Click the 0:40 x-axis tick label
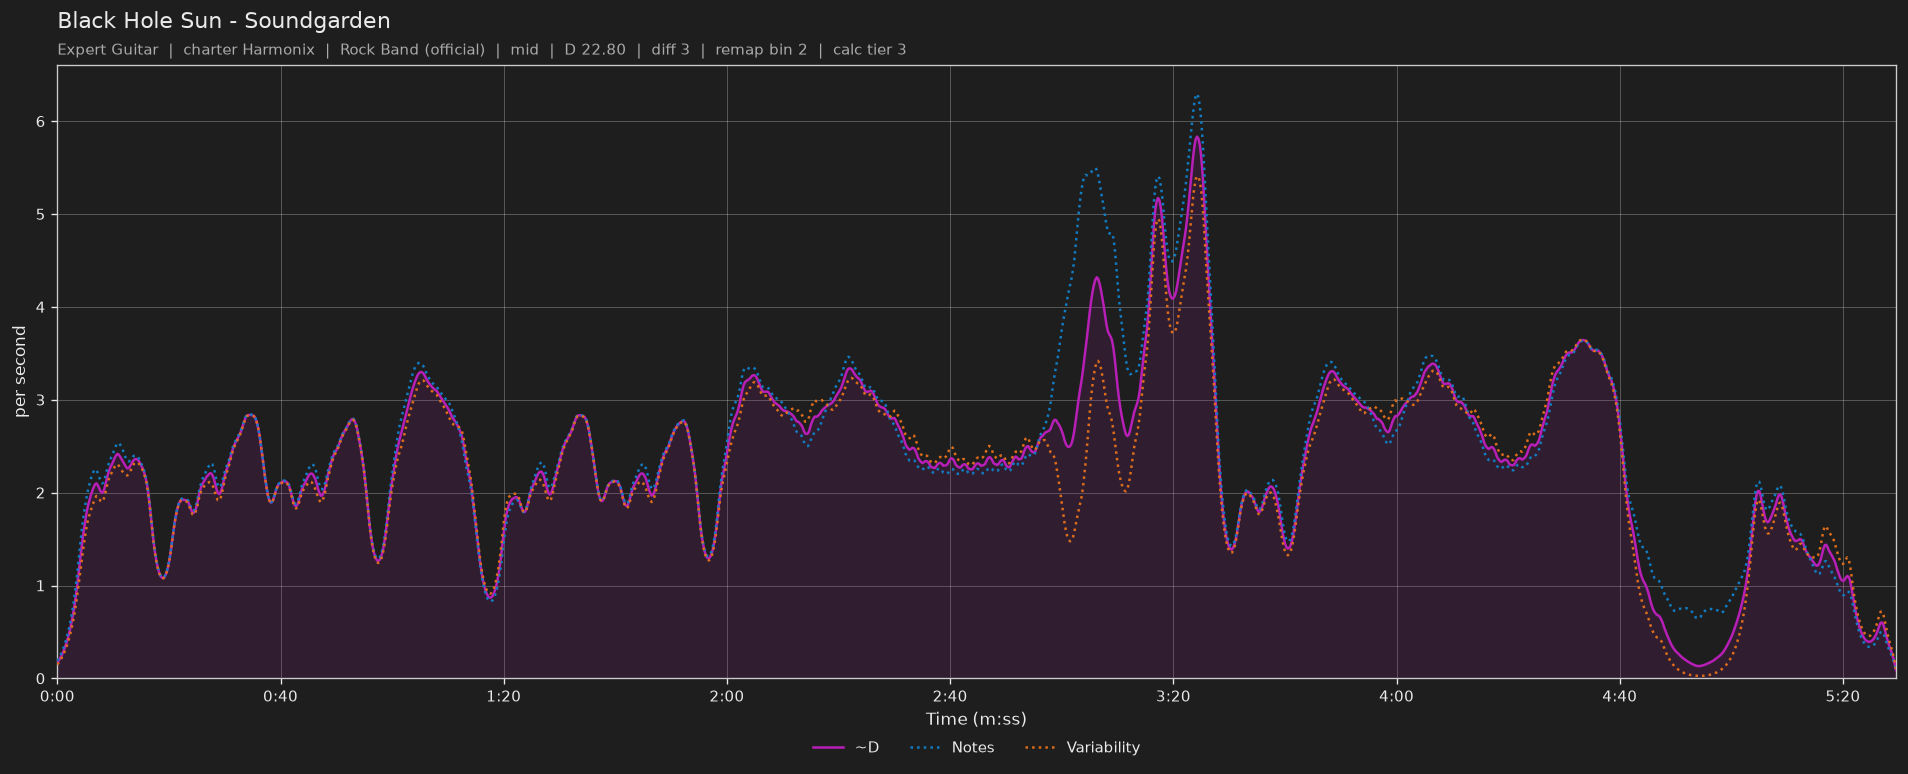Image resolution: width=1908 pixels, height=774 pixels. (280, 697)
